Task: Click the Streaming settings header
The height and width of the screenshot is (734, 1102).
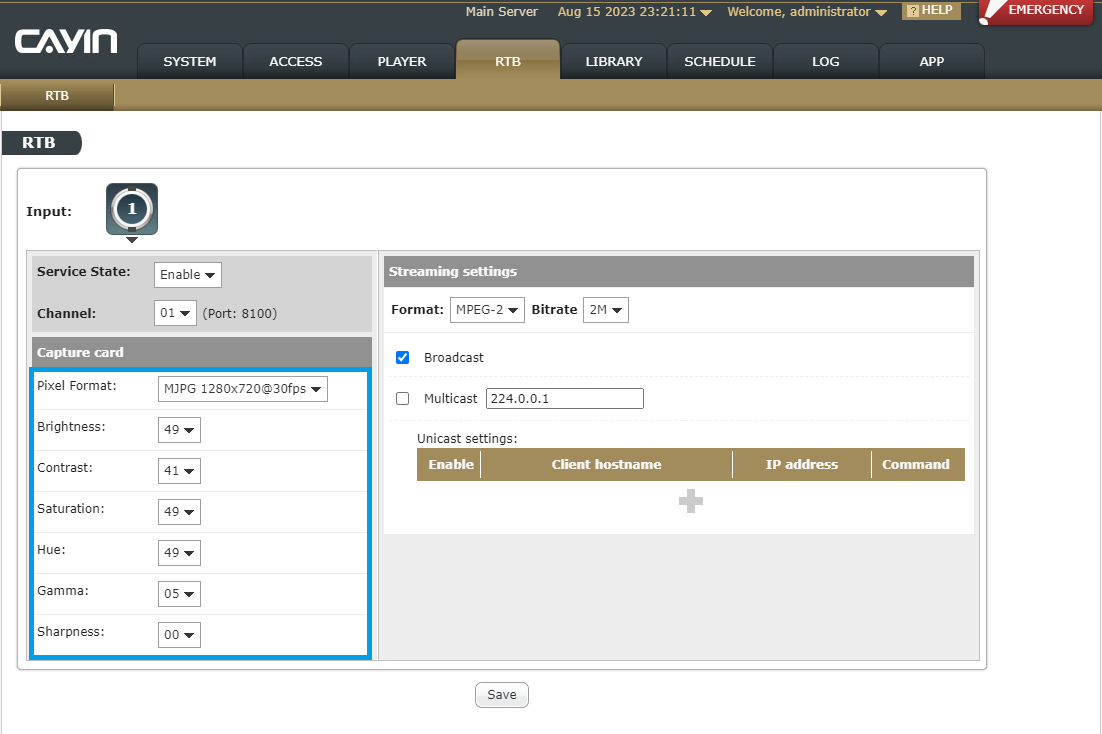Action: pos(679,271)
